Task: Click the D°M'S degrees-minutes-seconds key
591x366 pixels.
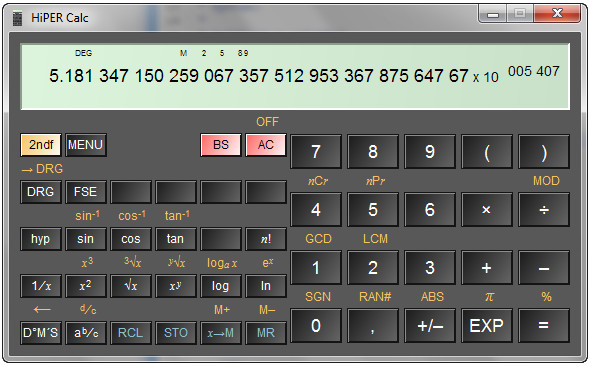Action: [x=41, y=333]
